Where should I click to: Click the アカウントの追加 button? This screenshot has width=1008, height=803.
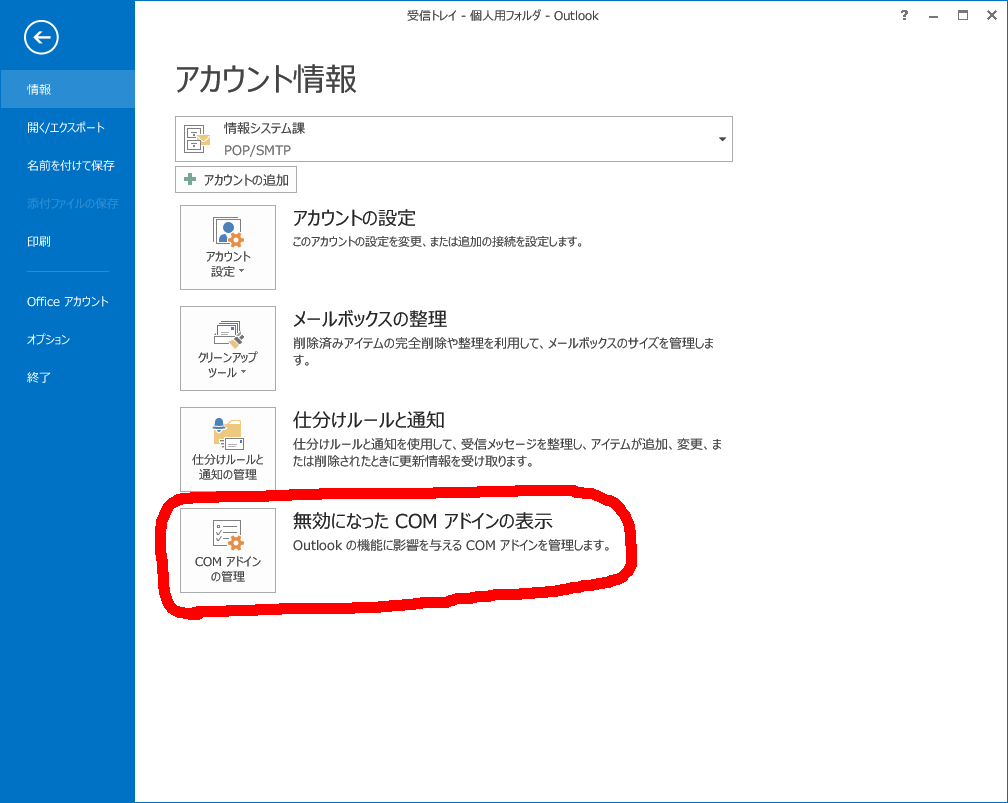pos(236,179)
